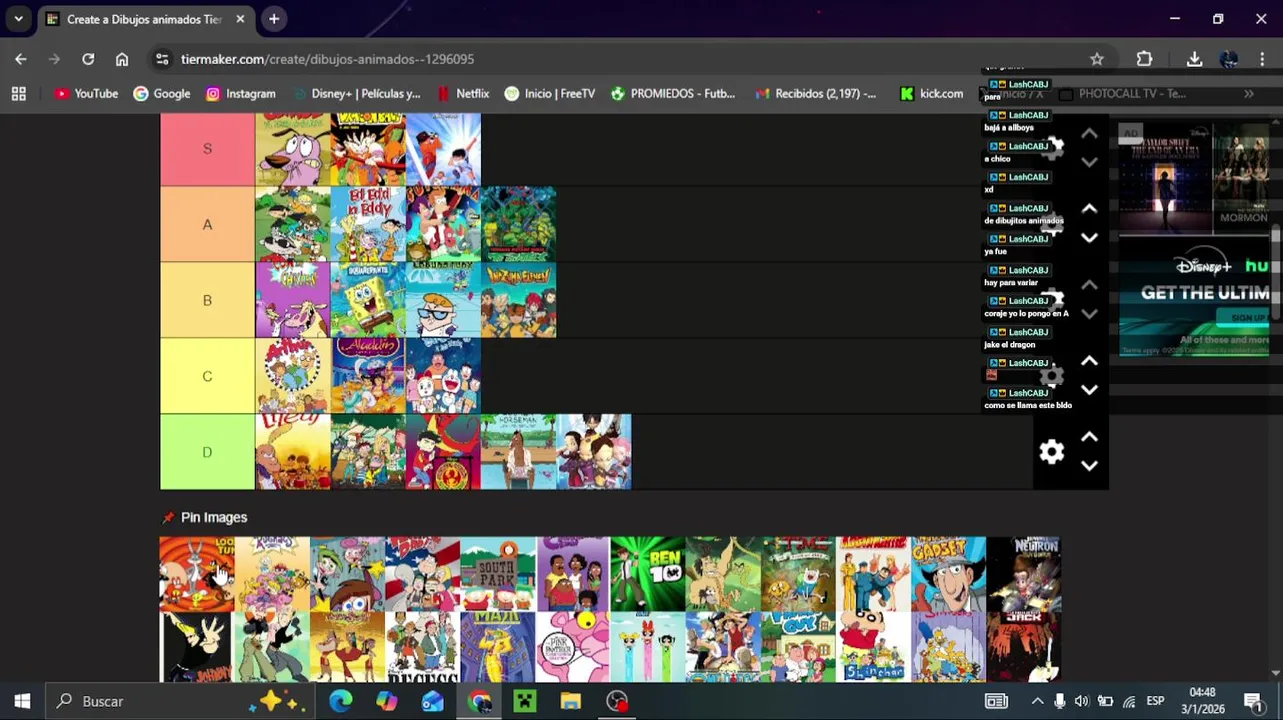Open Recibidos Gmail bookmark

tap(816, 93)
